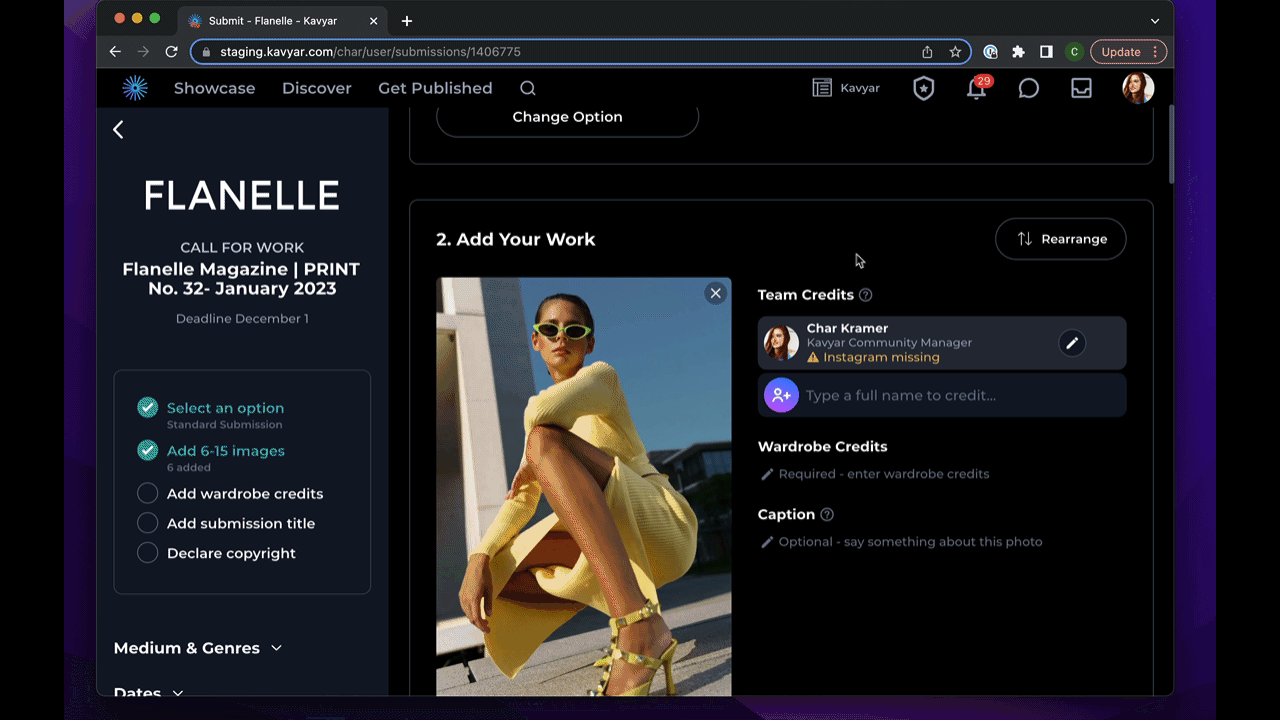
Task: Click the Add 6-15 images checkmark
Action: [147, 451]
